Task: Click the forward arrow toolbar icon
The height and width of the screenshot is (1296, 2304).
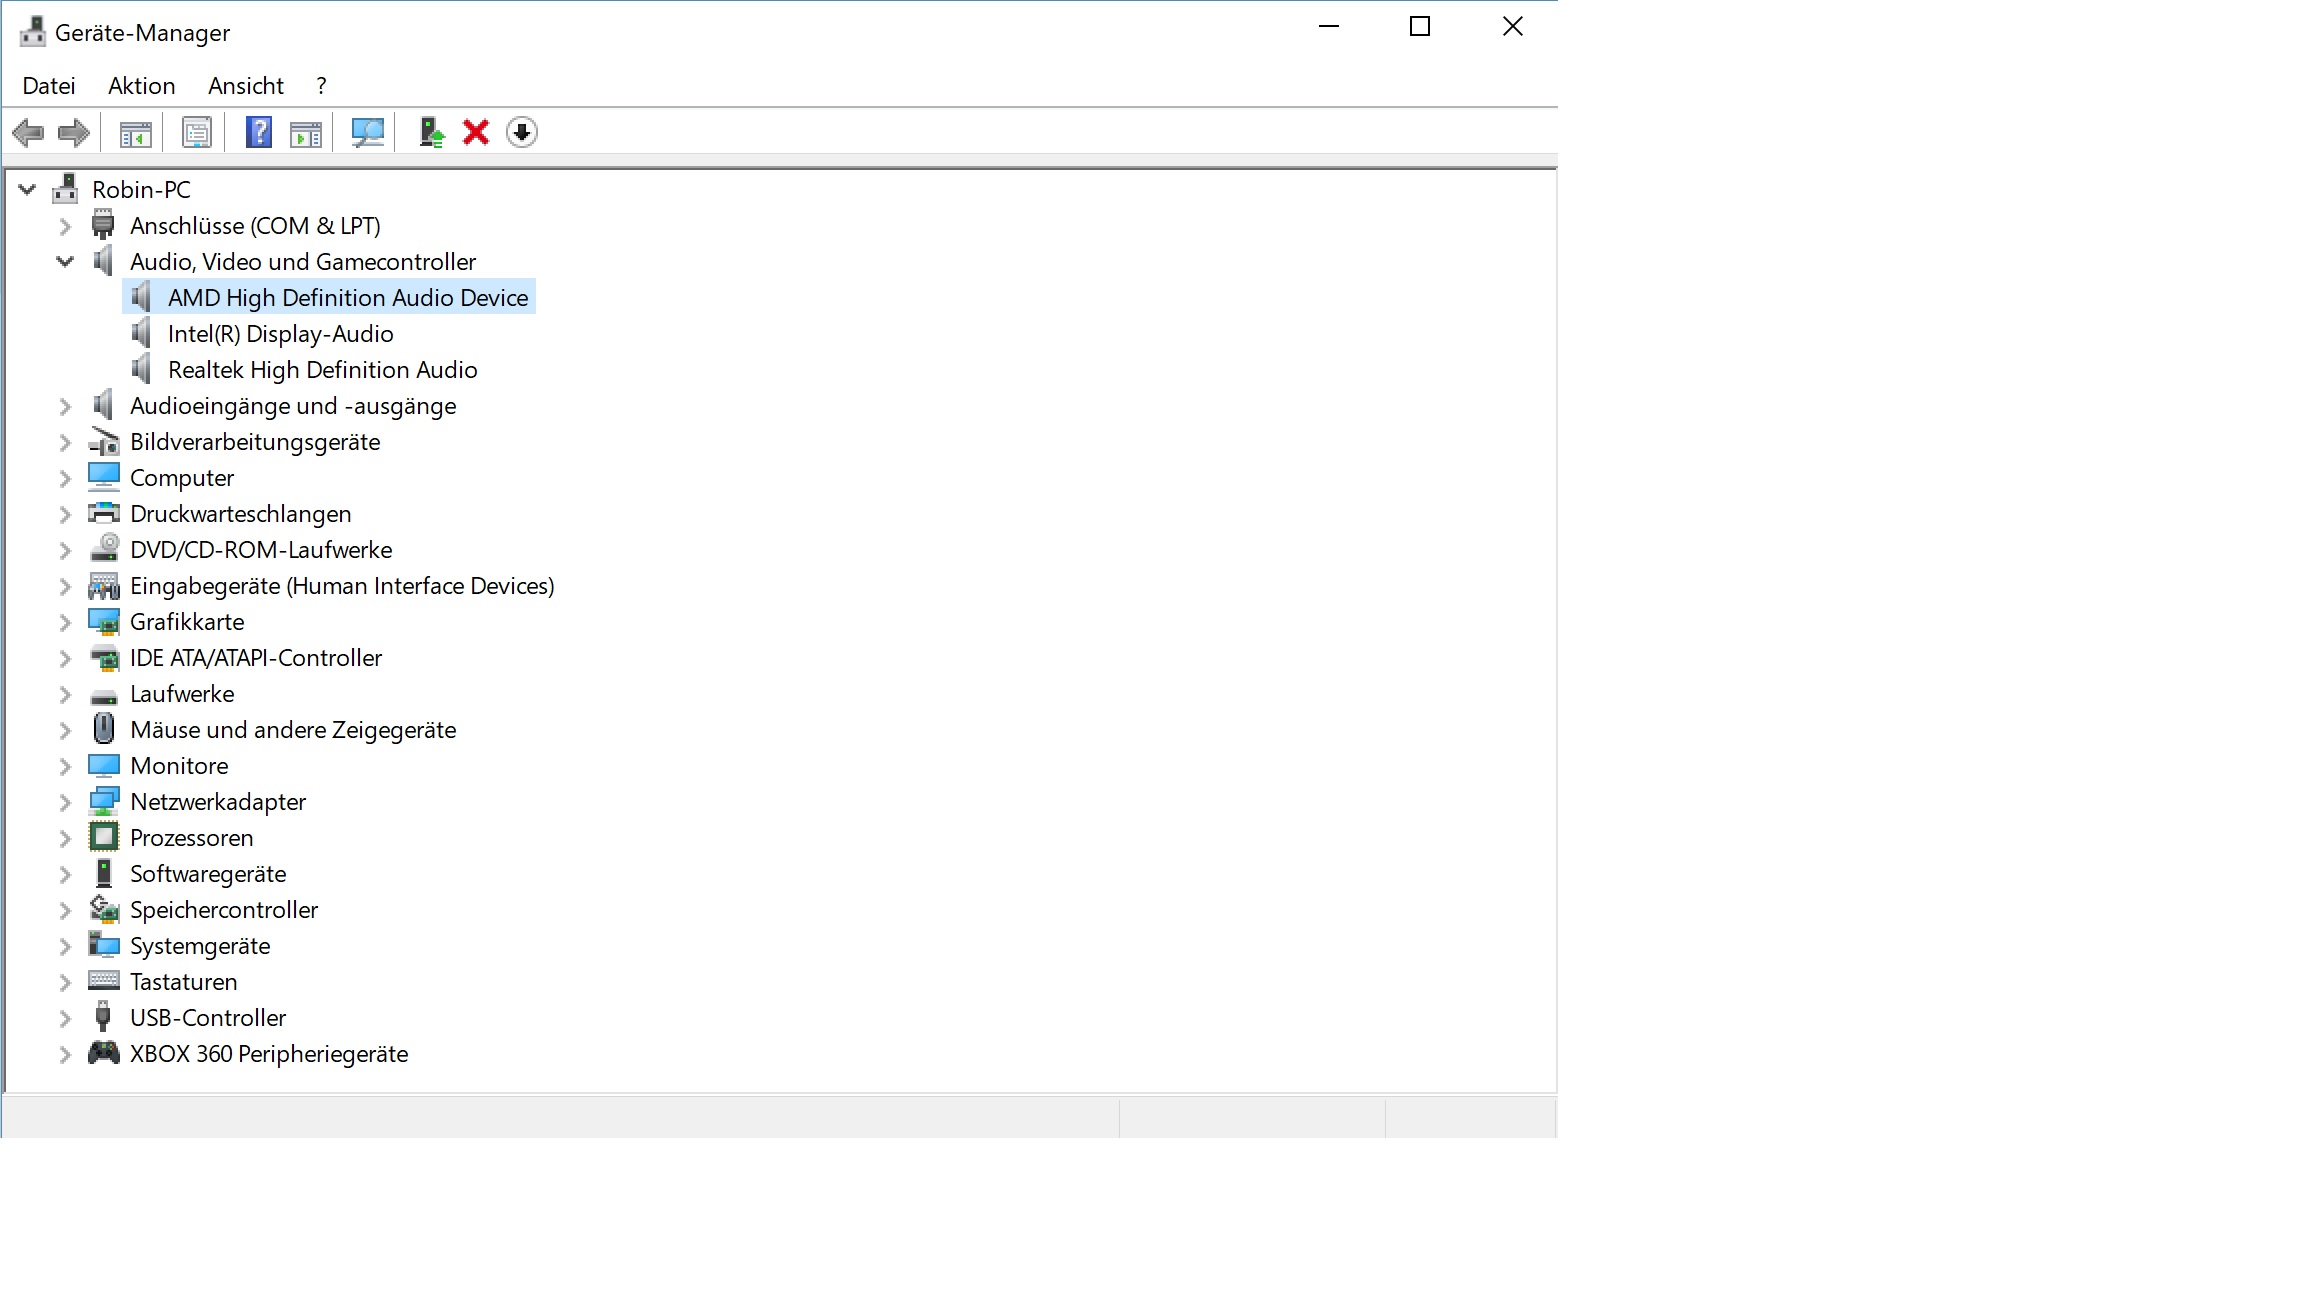Action: click(74, 133)
